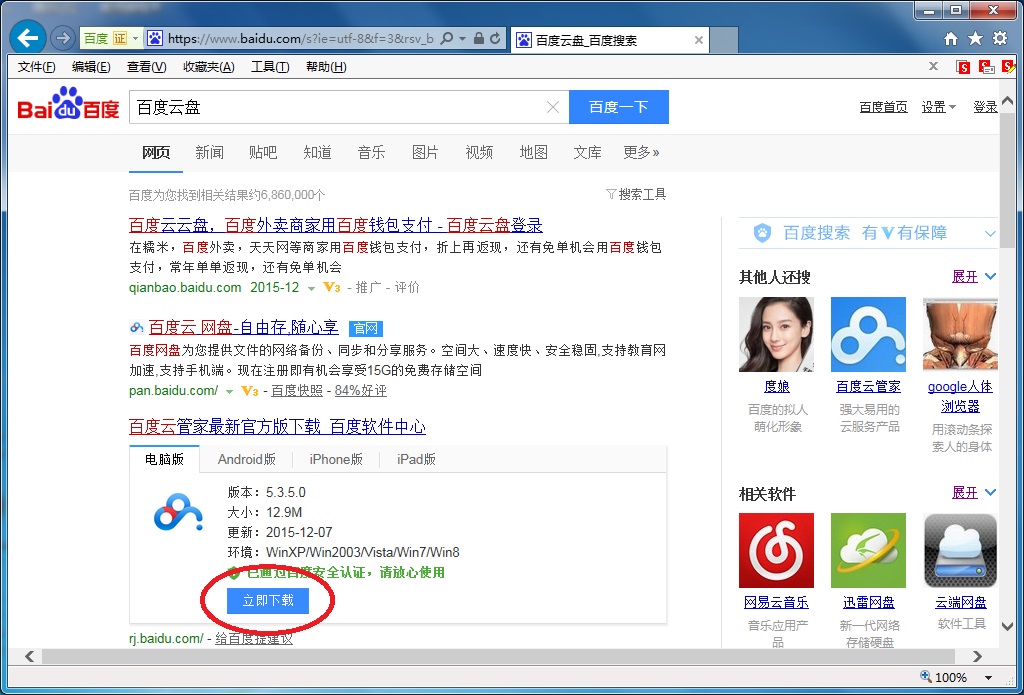Open the address bar dropdown arrow
The image size is (1024, 695).
[x=462, y=39]
